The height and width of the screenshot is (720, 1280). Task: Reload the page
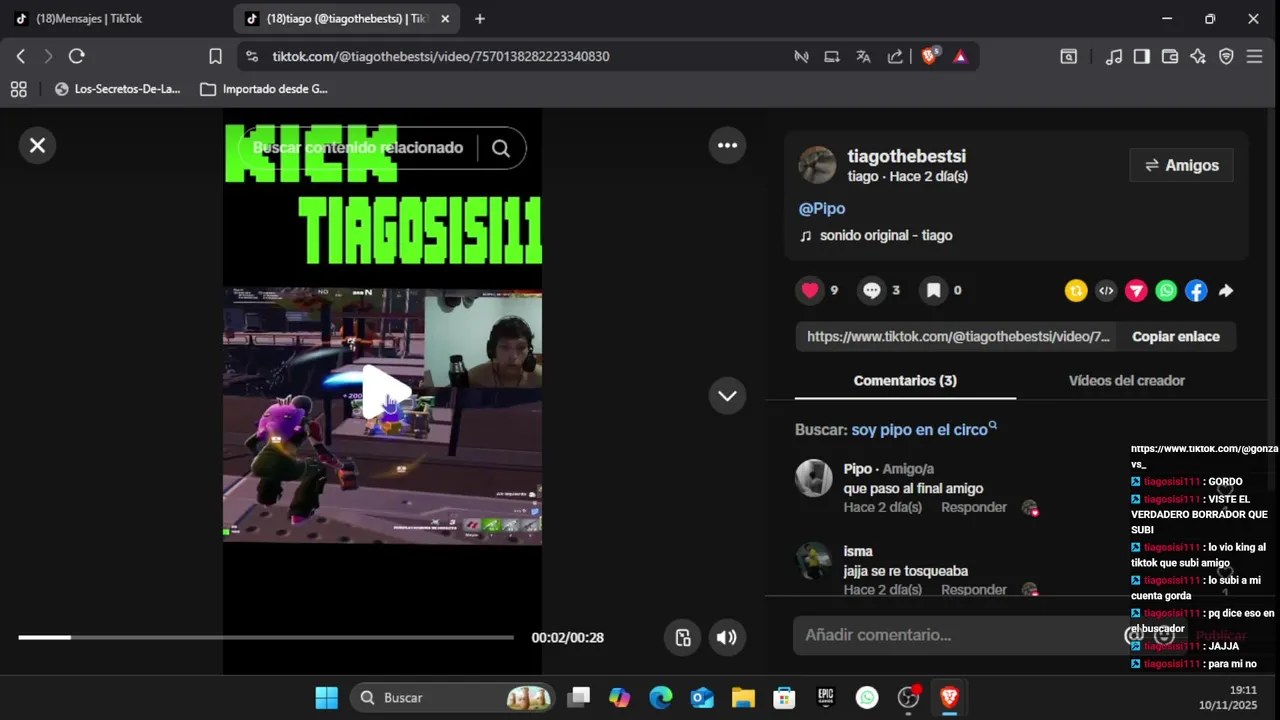(x=77, y=56)
